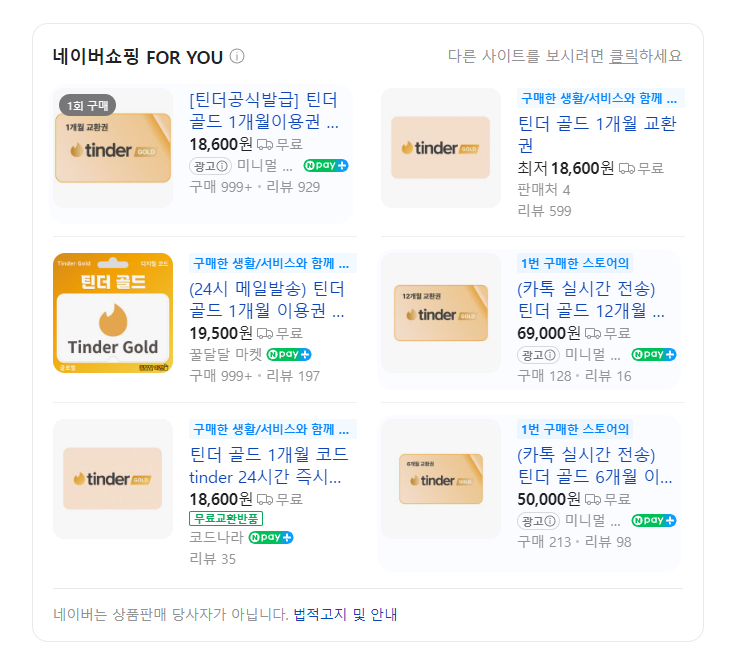Click the 광고 ad badge on 18,600원 item
The width and height of the screenshot is (736, 650).
209,165
